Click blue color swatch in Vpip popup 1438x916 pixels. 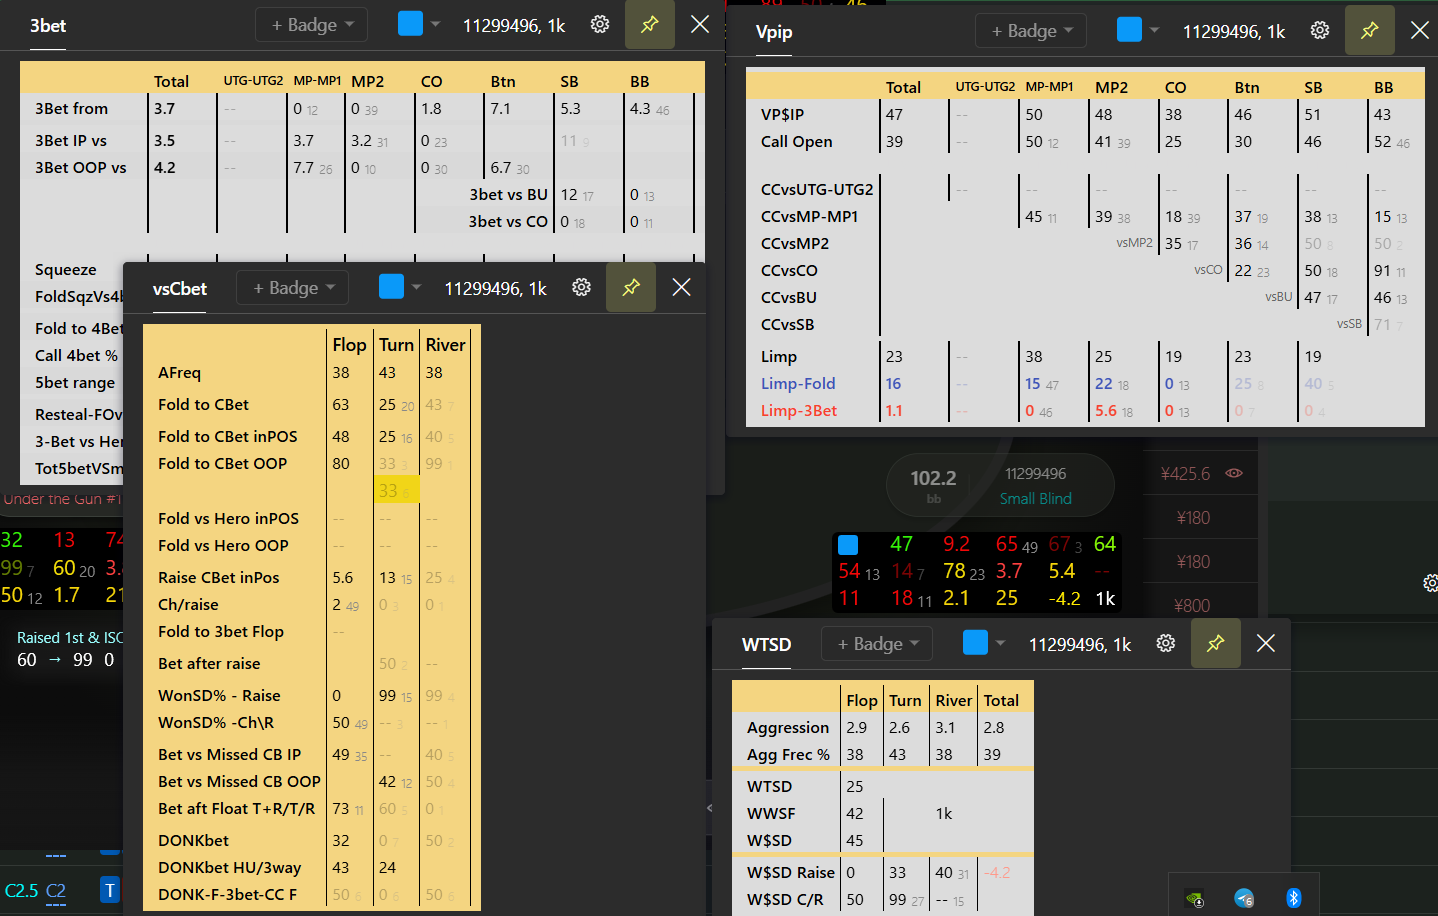pos(1129,30)
